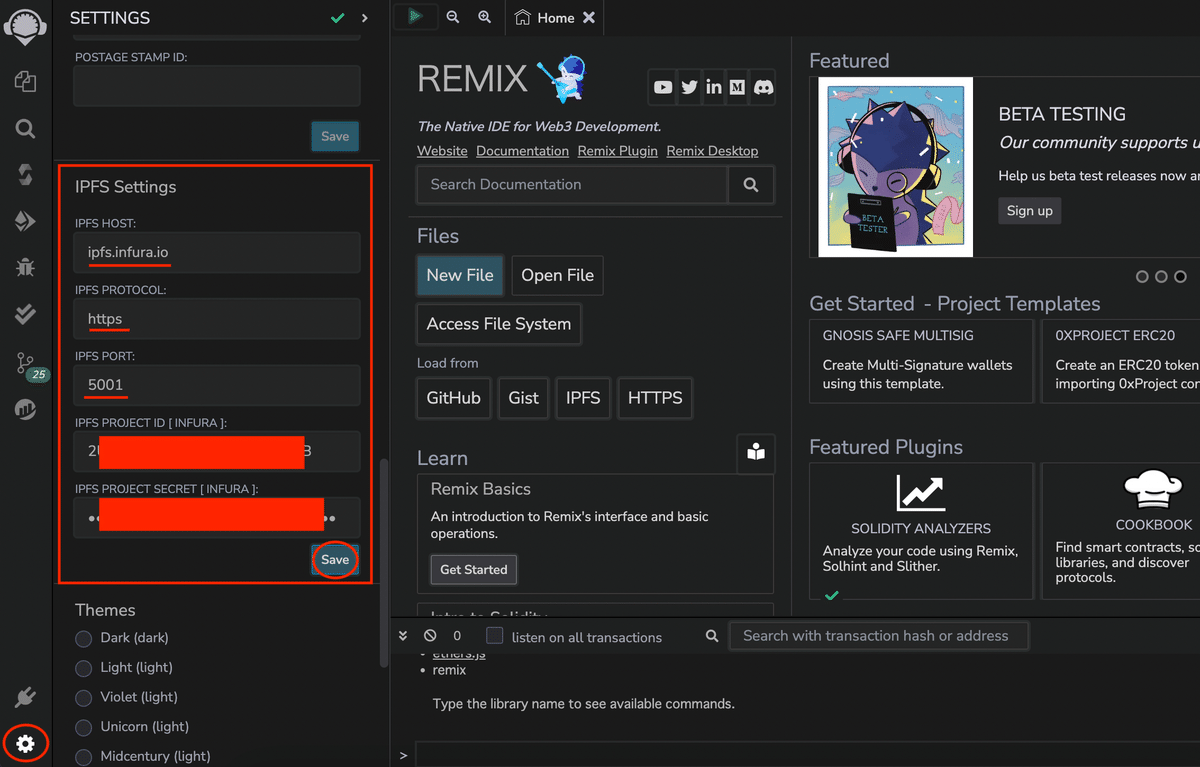Open Remix Discord icon
This screenshot has height=767, width=1200.
(x=763, y=87)
